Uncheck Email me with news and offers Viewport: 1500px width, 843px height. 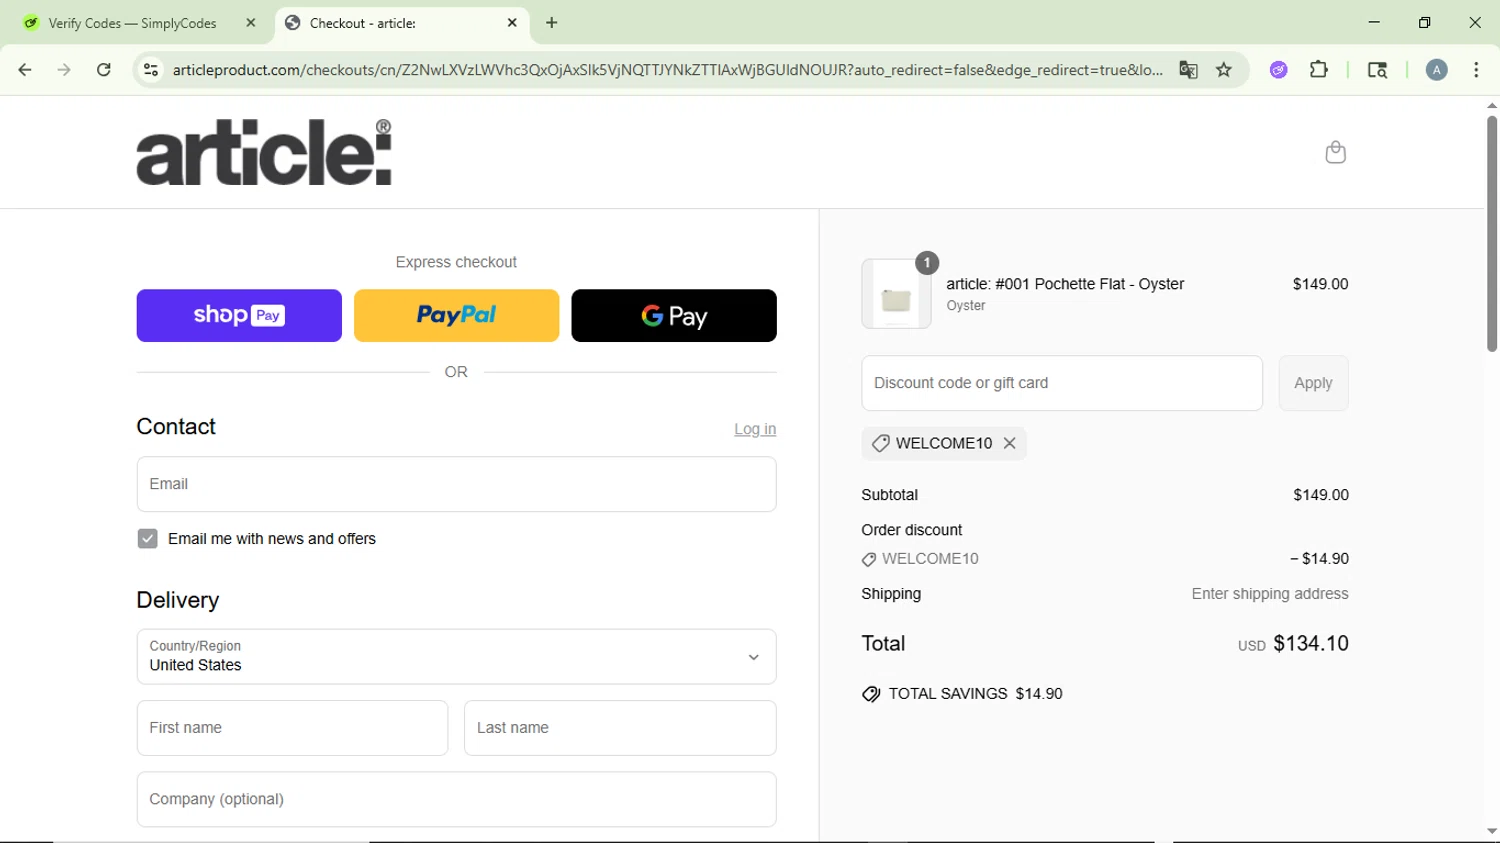pos(148,539)
